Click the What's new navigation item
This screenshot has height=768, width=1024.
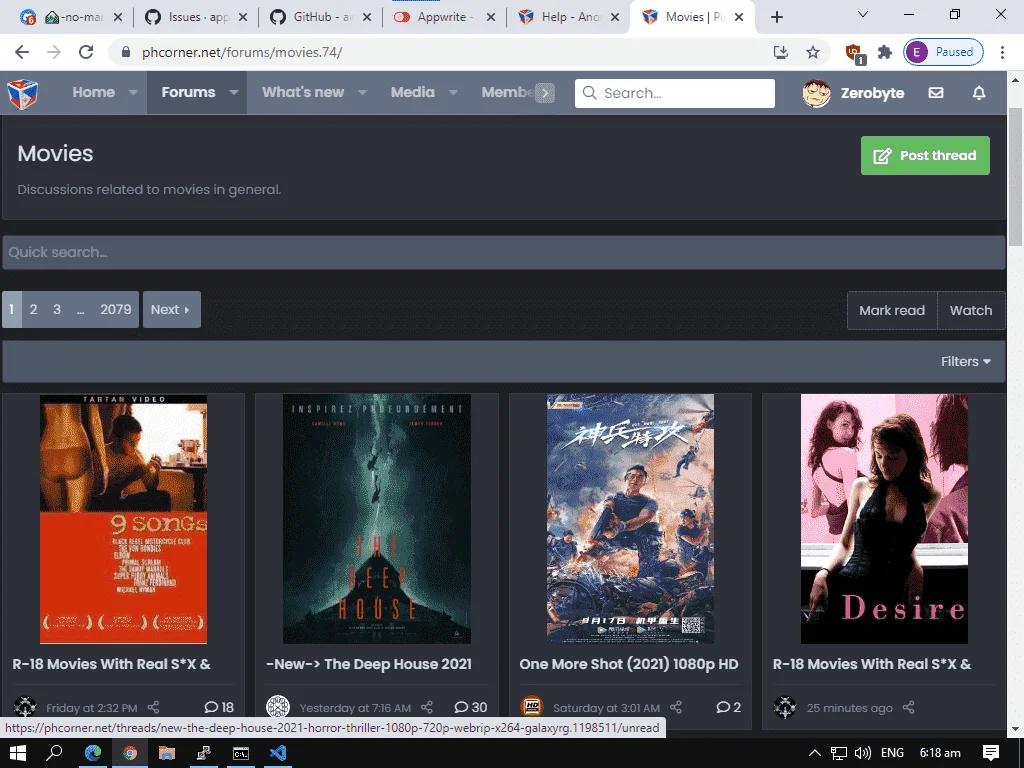coord(303,93)
